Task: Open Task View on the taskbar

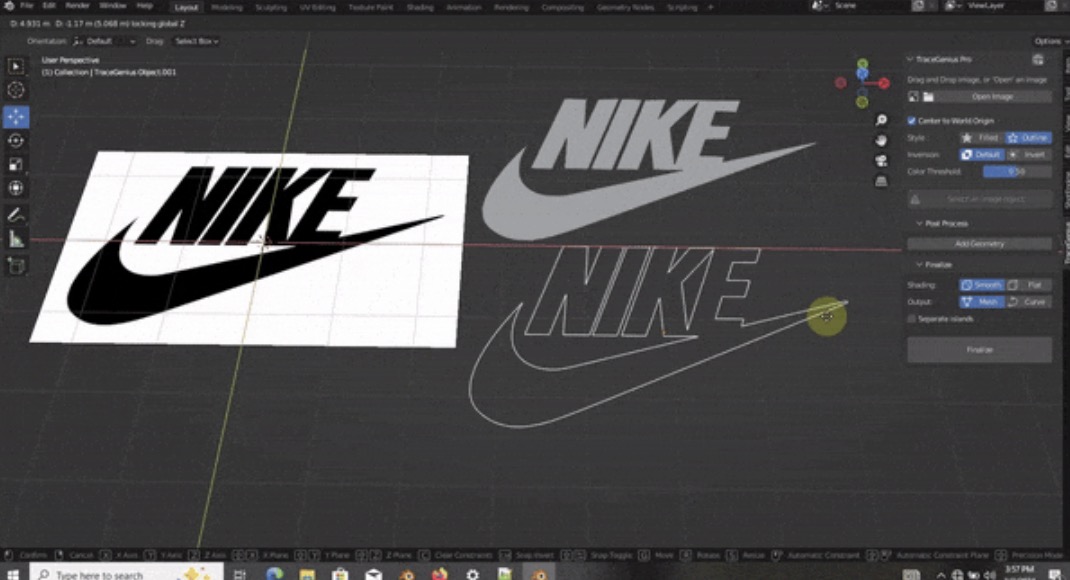Action: pos(240,574)
